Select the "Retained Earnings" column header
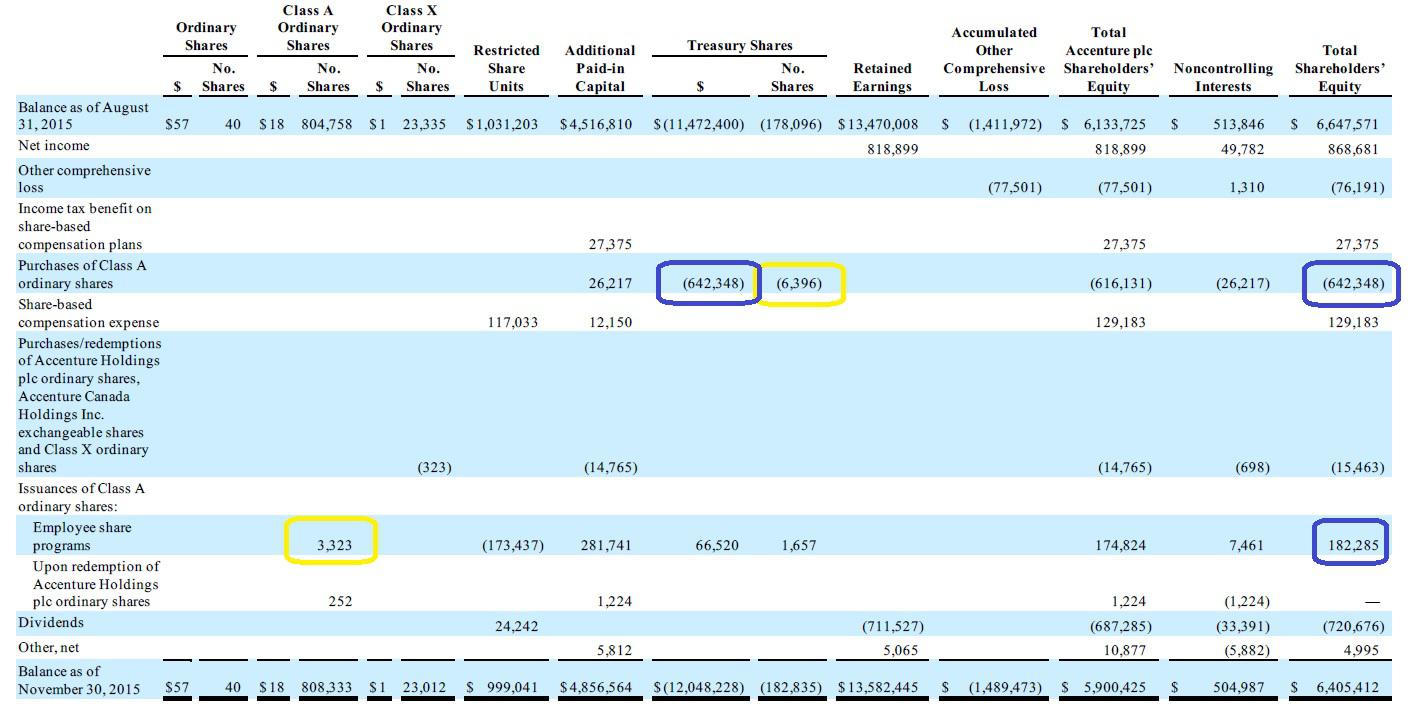This screenshot has height=706, width=1411. 882,77
